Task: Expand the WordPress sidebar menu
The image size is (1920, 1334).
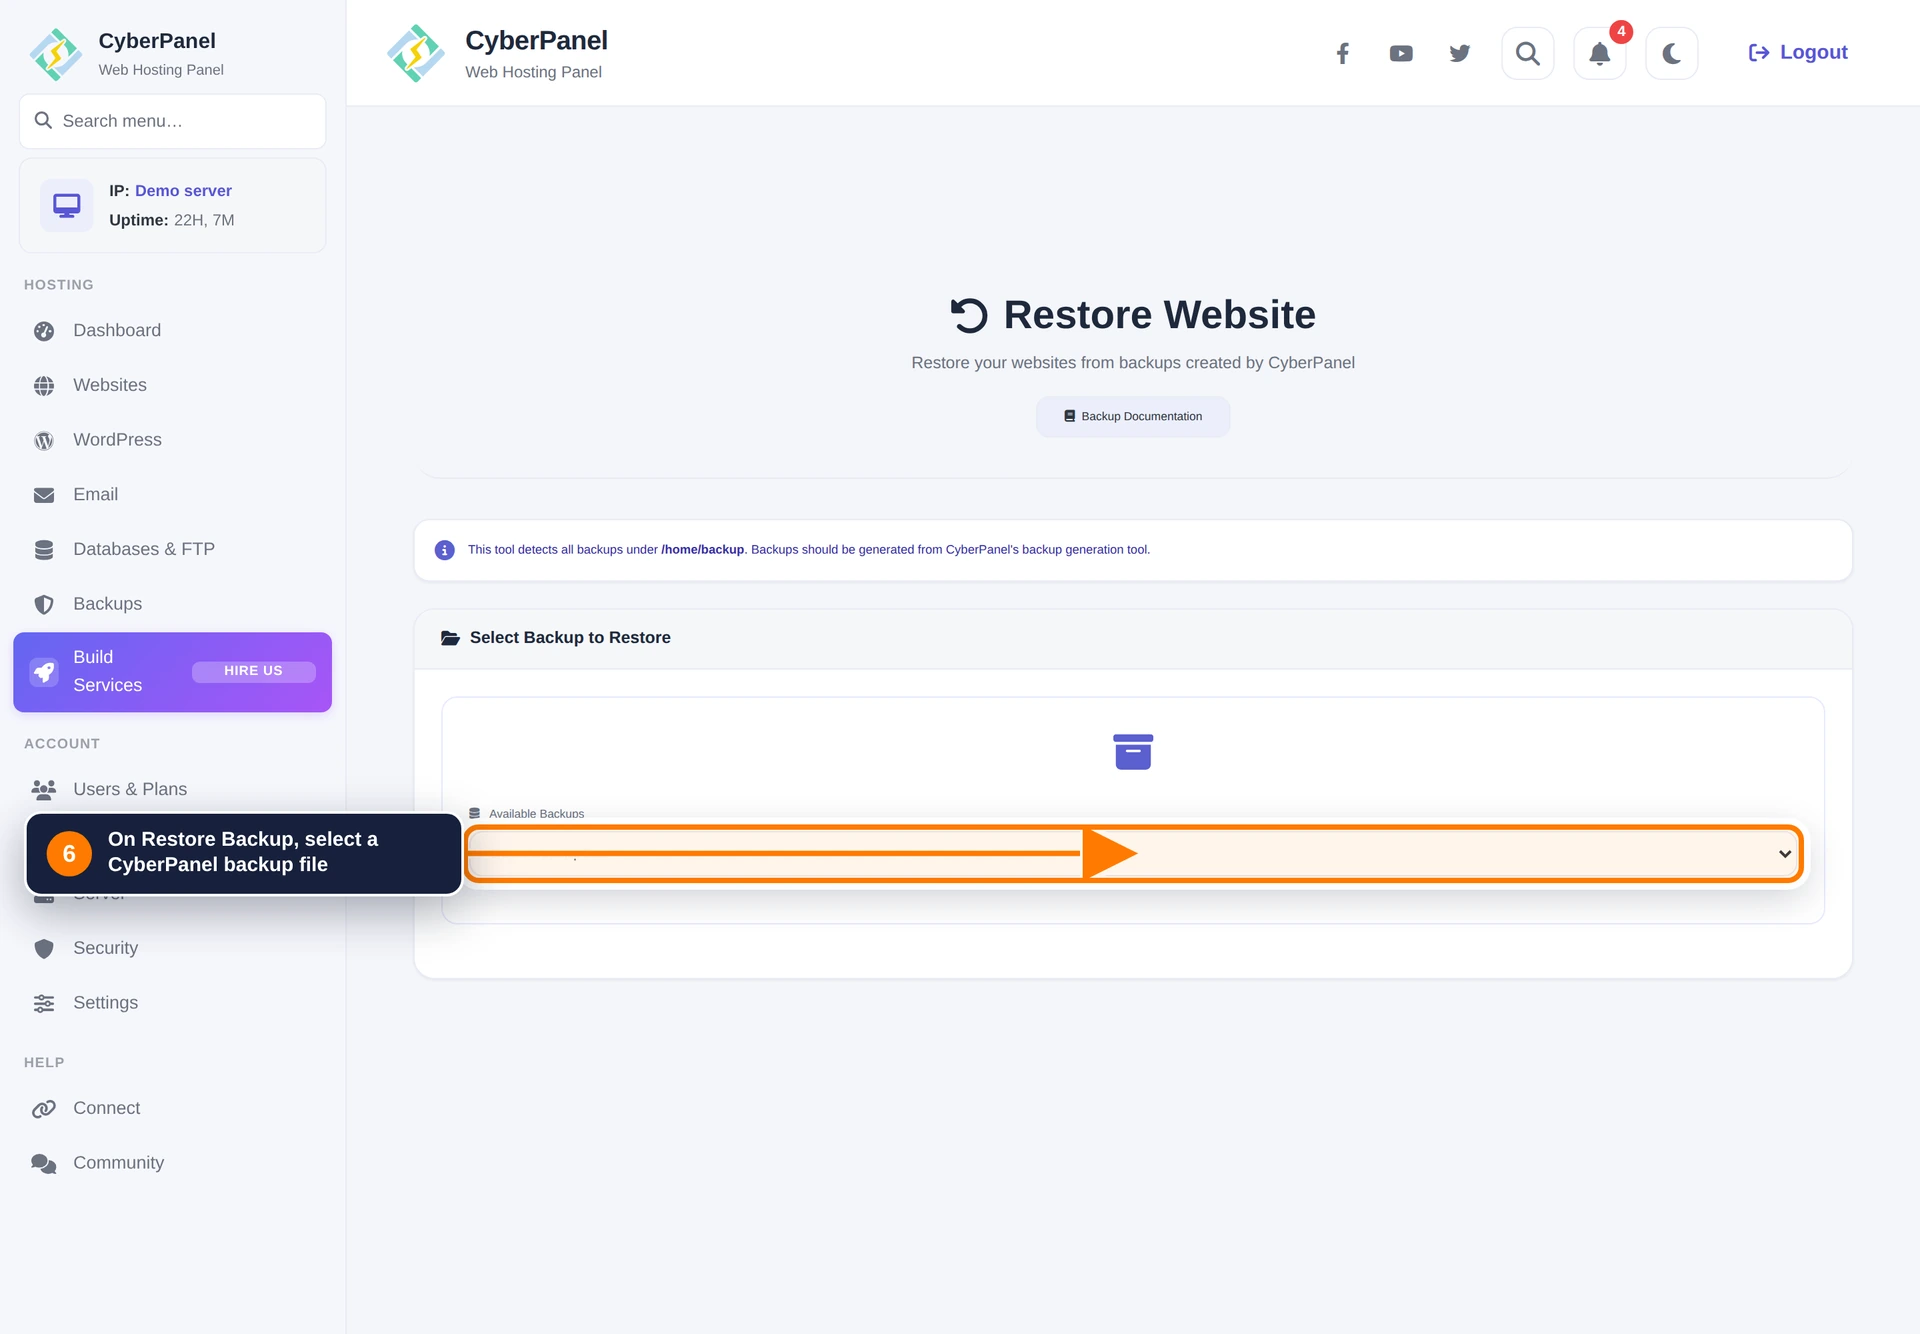Action: coord(117,440)
